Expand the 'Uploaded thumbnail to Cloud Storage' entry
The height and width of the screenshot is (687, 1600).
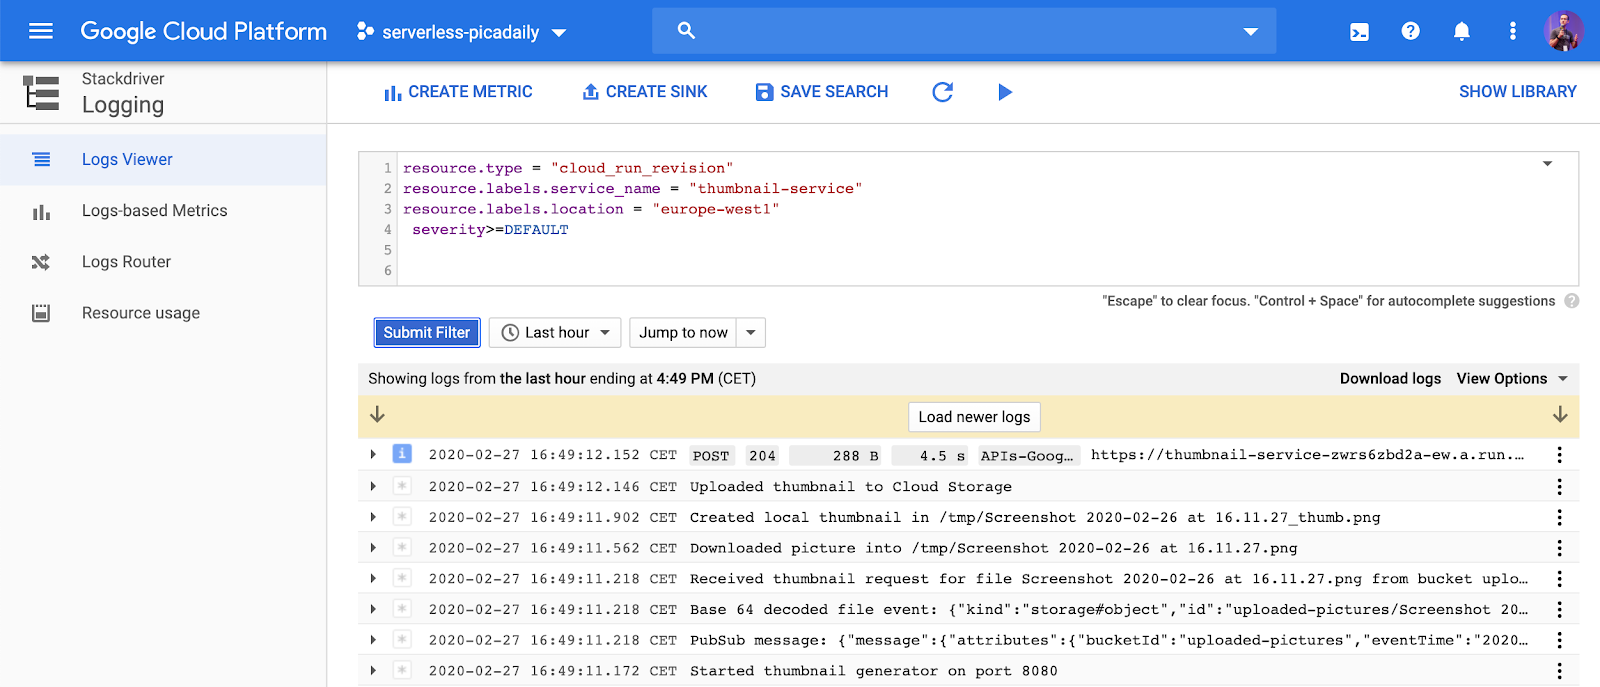coord(373,486)
